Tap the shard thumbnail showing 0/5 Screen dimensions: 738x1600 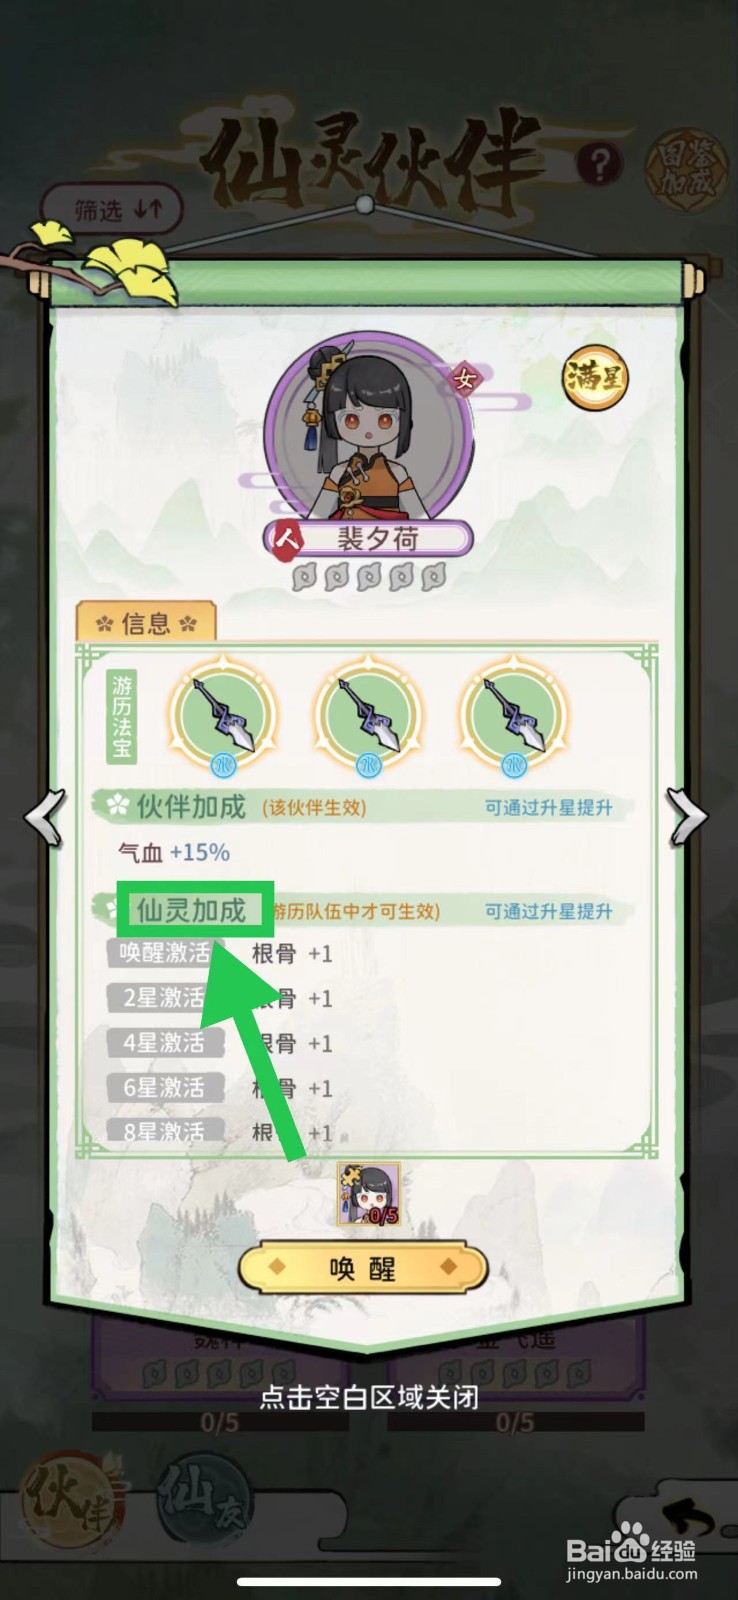click(369, 1194)
